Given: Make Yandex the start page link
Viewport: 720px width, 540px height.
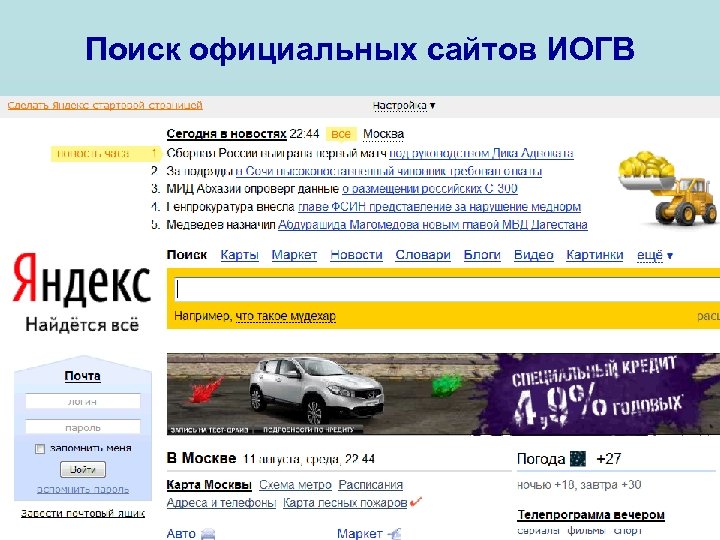Looking at the screenshot, I should [105, 105].
